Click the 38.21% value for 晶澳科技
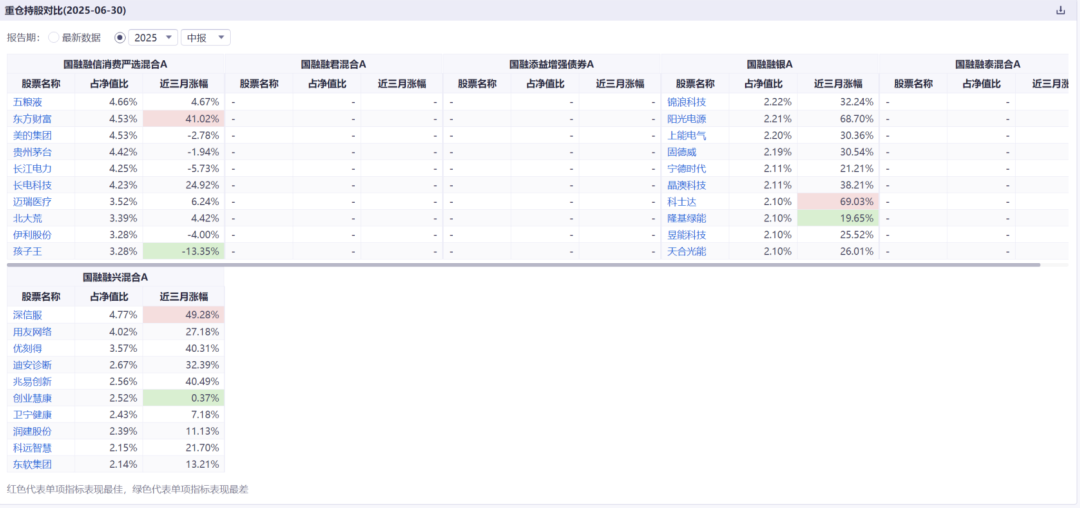Image resolution: width=1080 pixels, height=508 pixels. click(x=858, y=184)
